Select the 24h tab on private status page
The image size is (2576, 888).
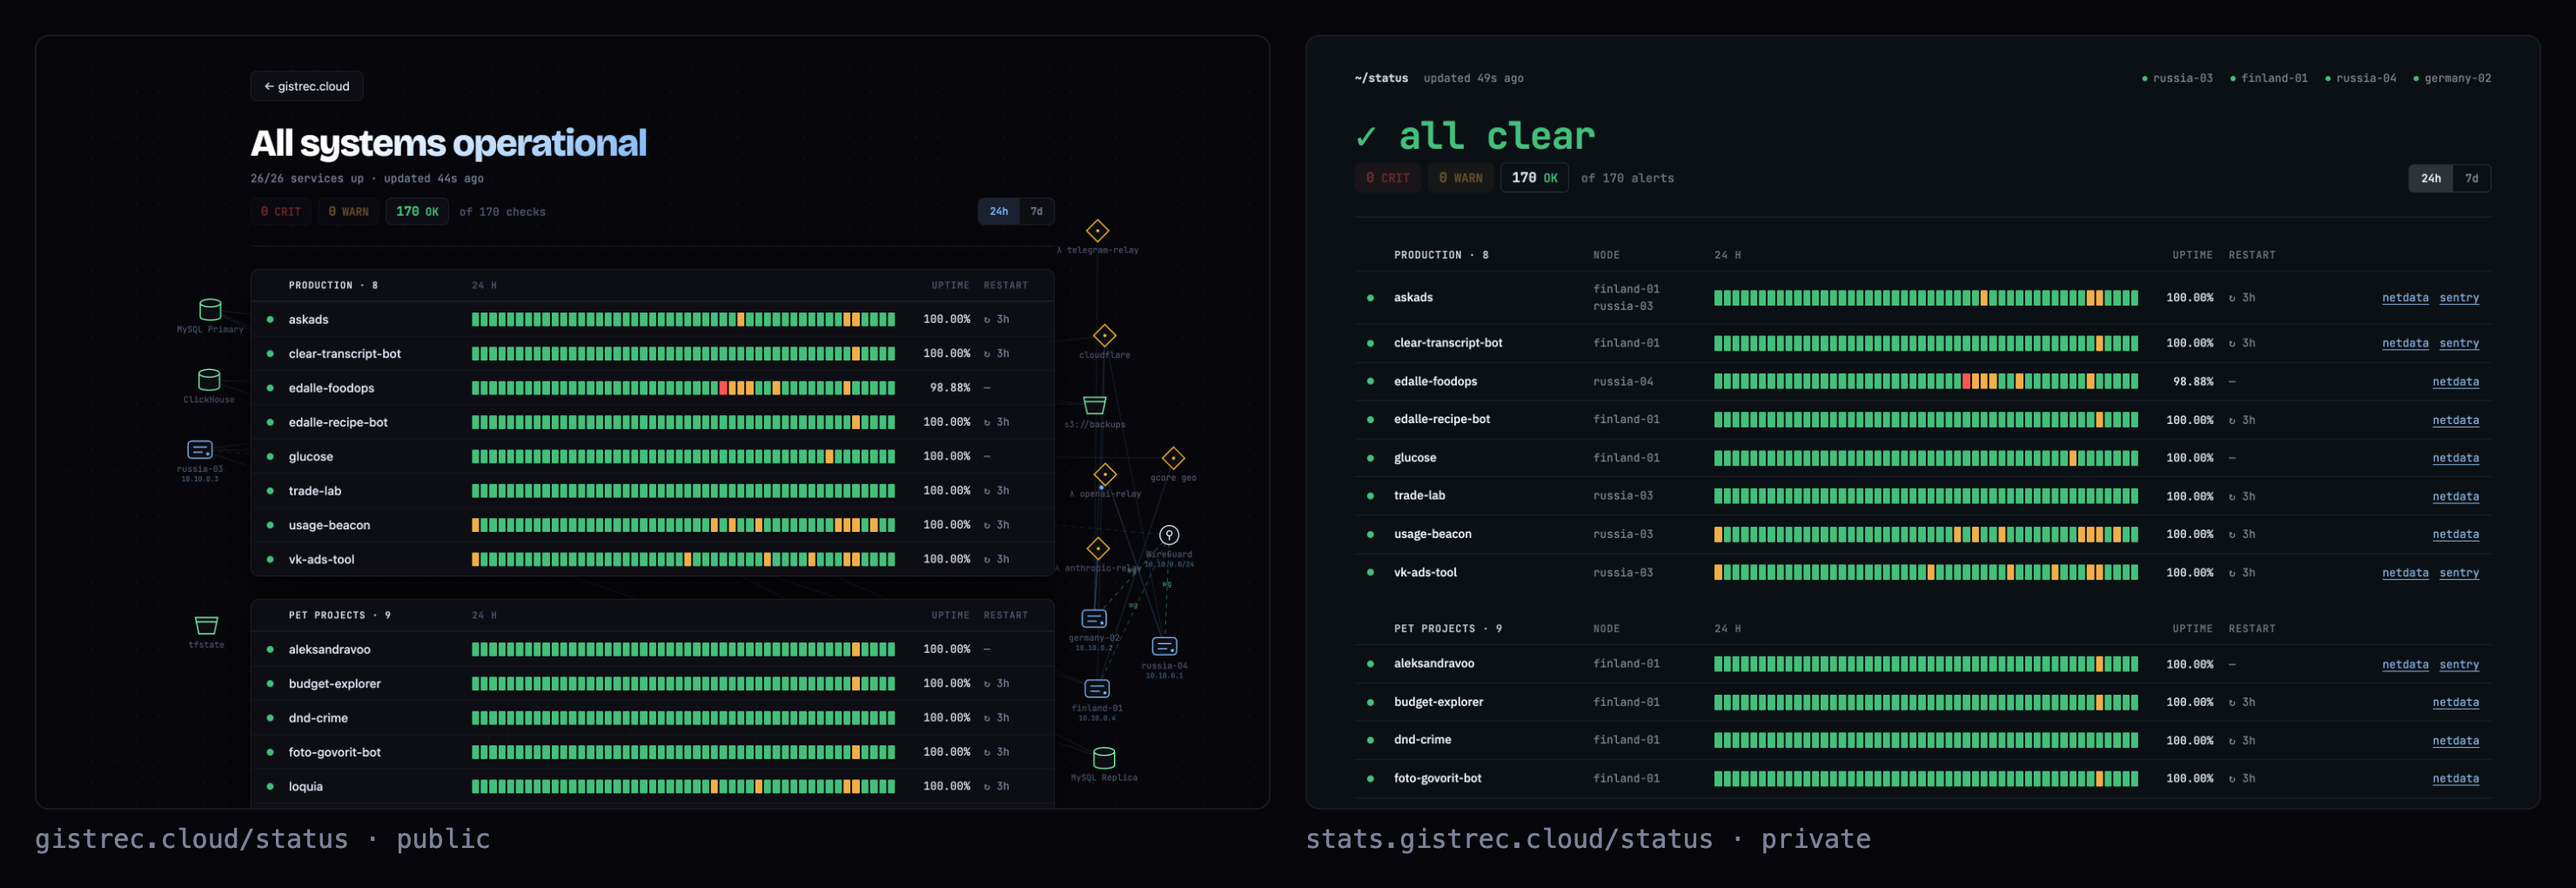pos(2431,178)
